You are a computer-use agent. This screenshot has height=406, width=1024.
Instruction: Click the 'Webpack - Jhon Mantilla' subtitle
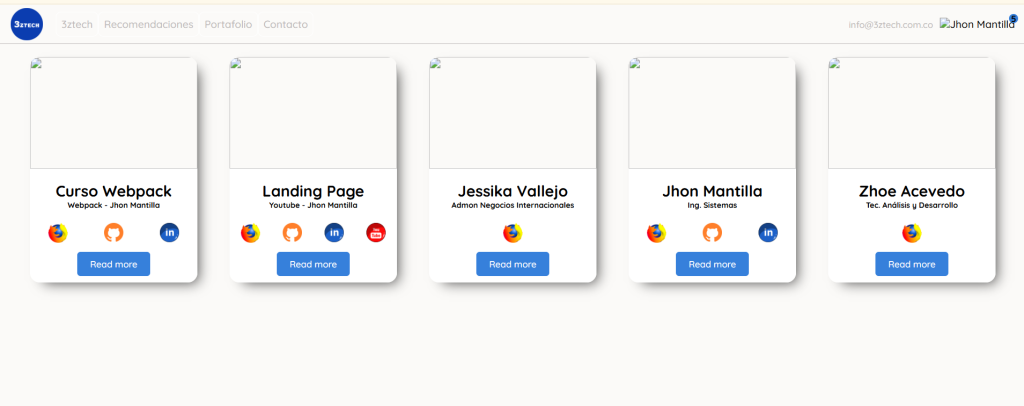click(114, 205)
